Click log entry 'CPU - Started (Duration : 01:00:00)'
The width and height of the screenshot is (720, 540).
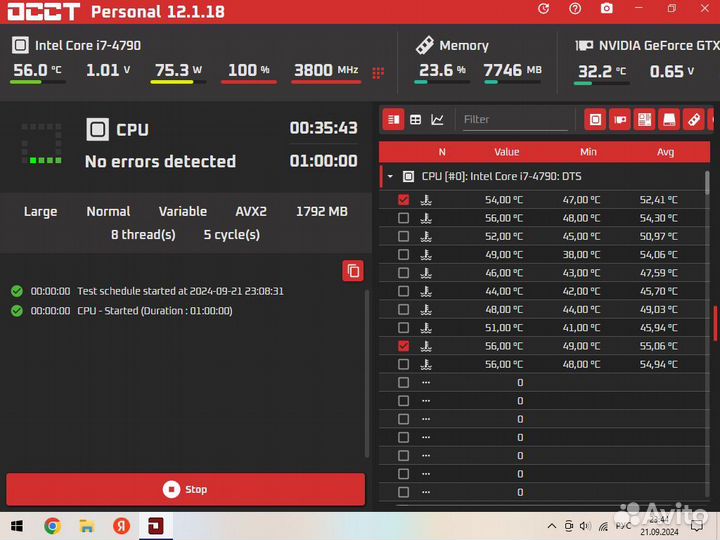(x=155, y=311)
